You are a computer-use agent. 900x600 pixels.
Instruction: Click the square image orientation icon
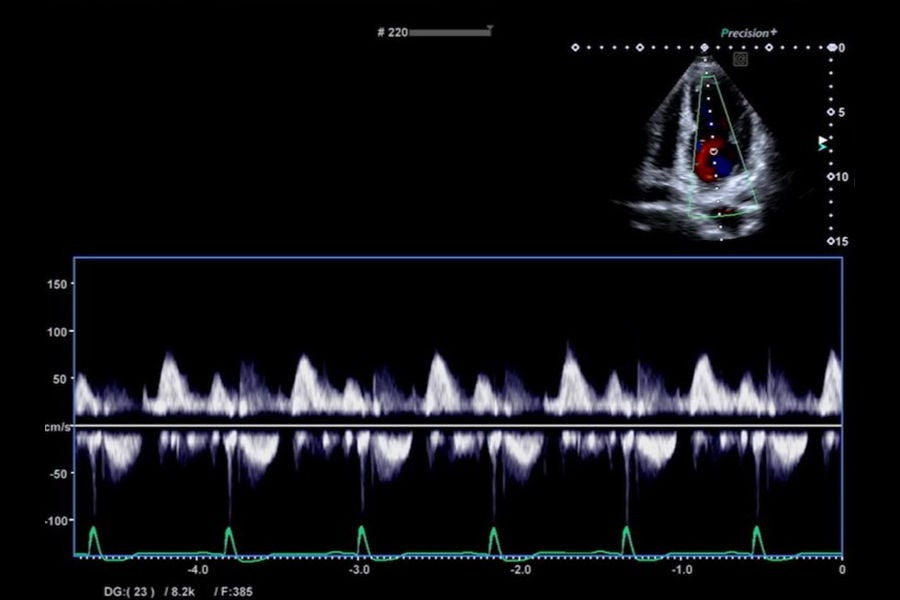pyautogui.click(x=740, y=59)
